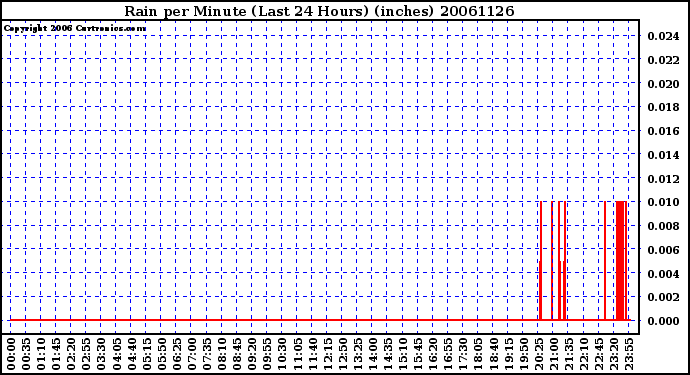Click the 0.022 y-axis label
Viewport: 690px width, 375px height.
click(663, 60)
